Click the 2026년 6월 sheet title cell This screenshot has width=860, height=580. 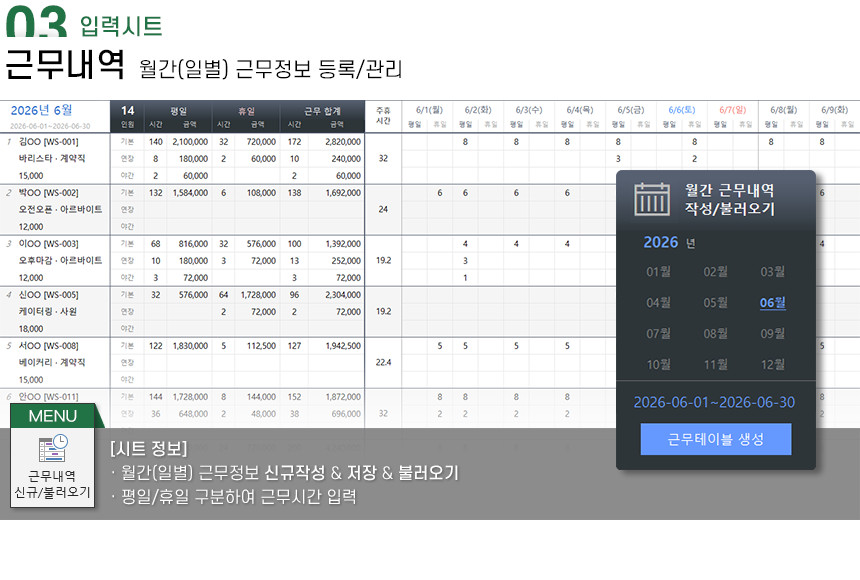click(x=41, y=110)
